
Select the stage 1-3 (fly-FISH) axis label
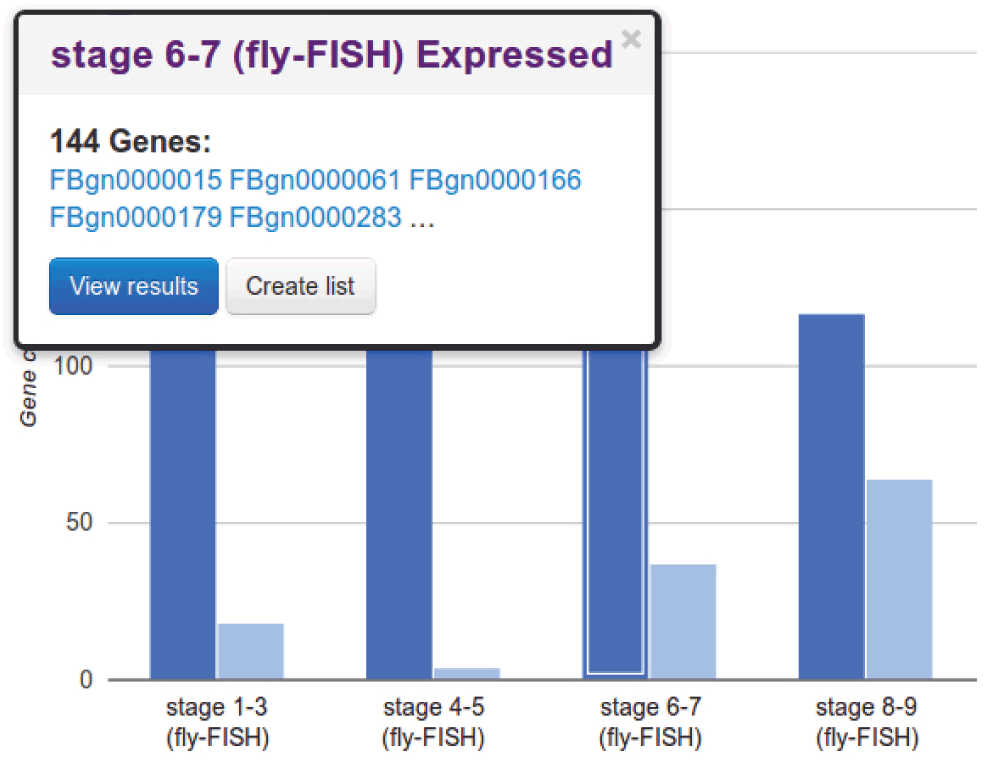[x=217, y=721]
